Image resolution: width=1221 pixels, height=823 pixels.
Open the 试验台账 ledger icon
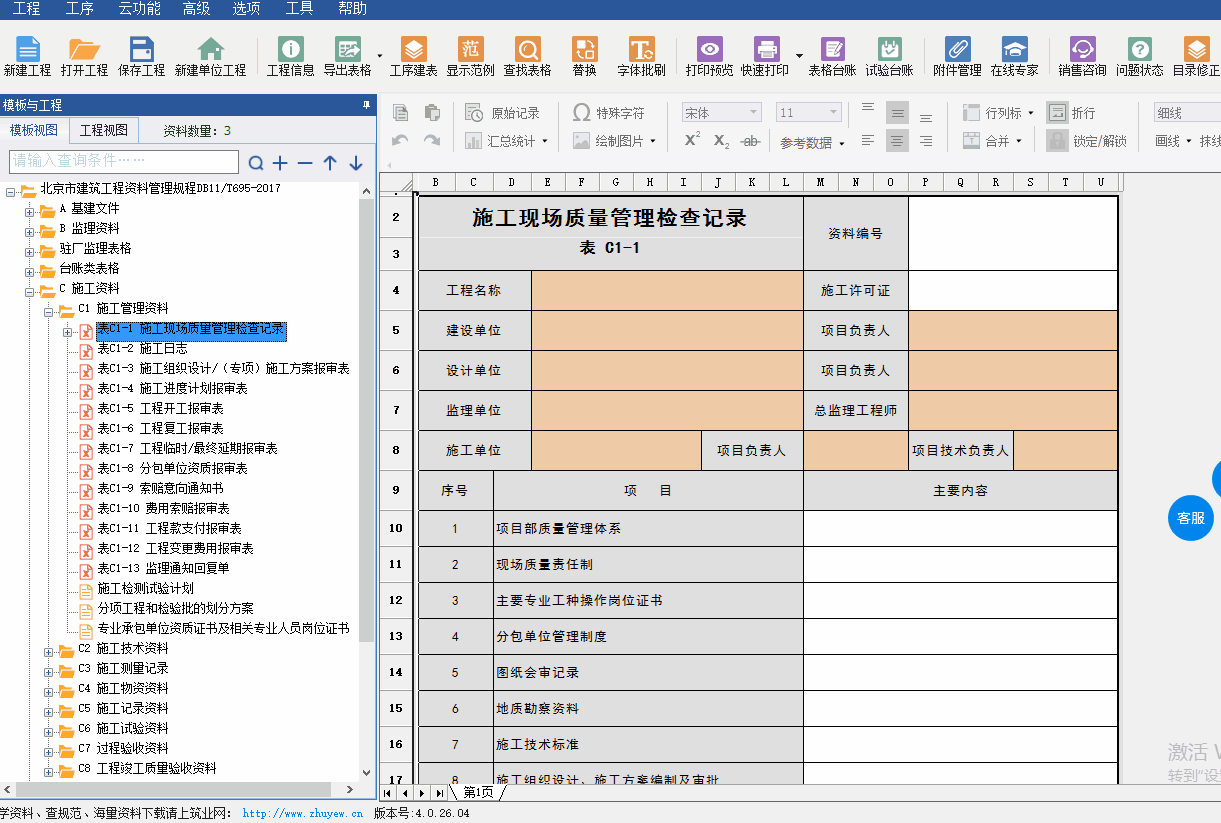click(889, 56)
